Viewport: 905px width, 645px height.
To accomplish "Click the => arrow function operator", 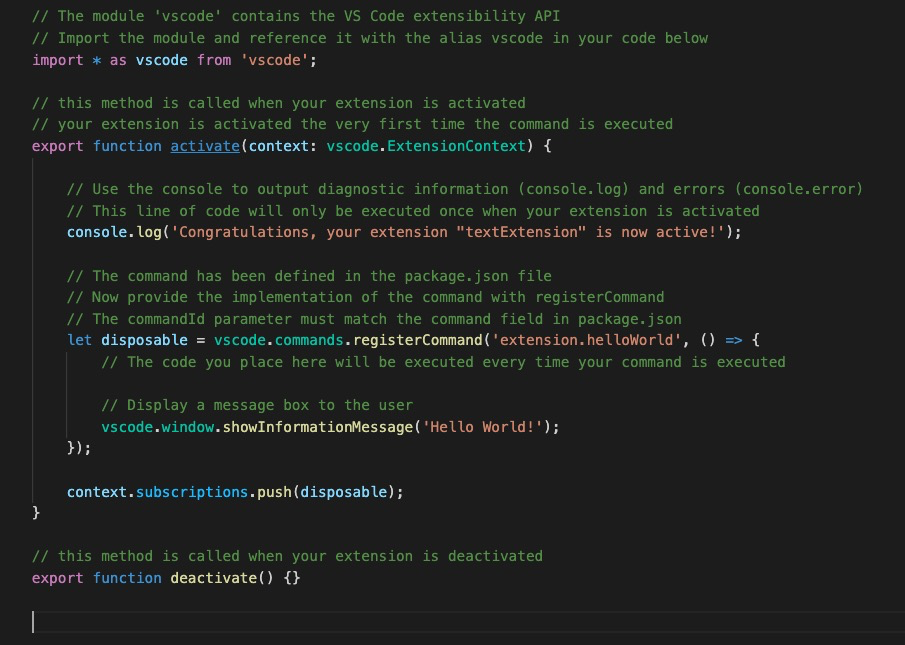I will 733,340.
